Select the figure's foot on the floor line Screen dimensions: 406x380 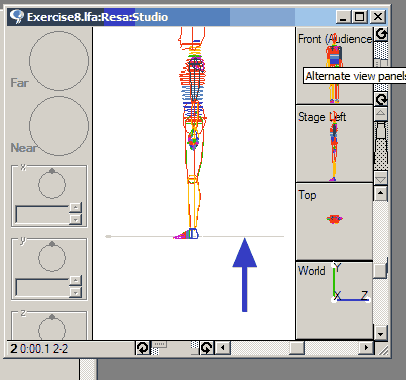coord(186,234)
